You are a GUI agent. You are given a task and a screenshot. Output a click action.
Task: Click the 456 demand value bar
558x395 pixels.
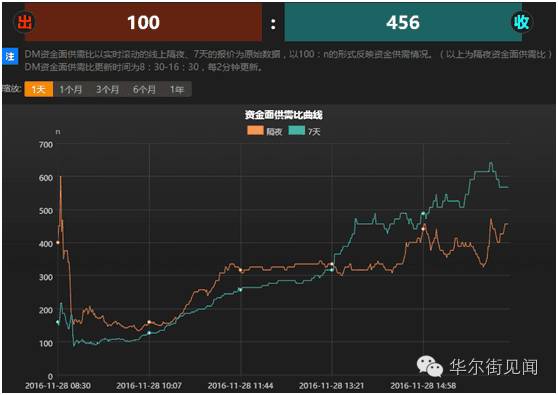tap(403, 22)
